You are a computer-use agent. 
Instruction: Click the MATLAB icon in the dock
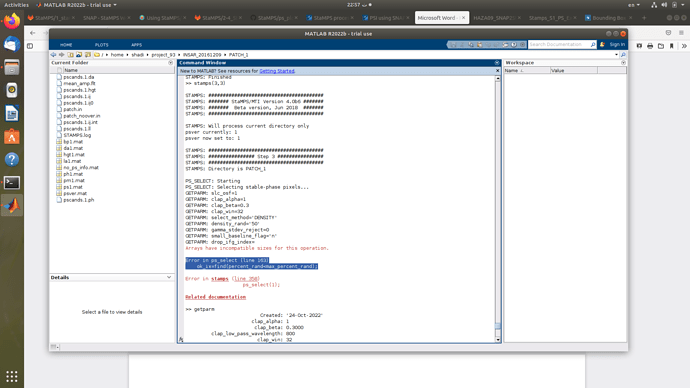tap(12, 205)
